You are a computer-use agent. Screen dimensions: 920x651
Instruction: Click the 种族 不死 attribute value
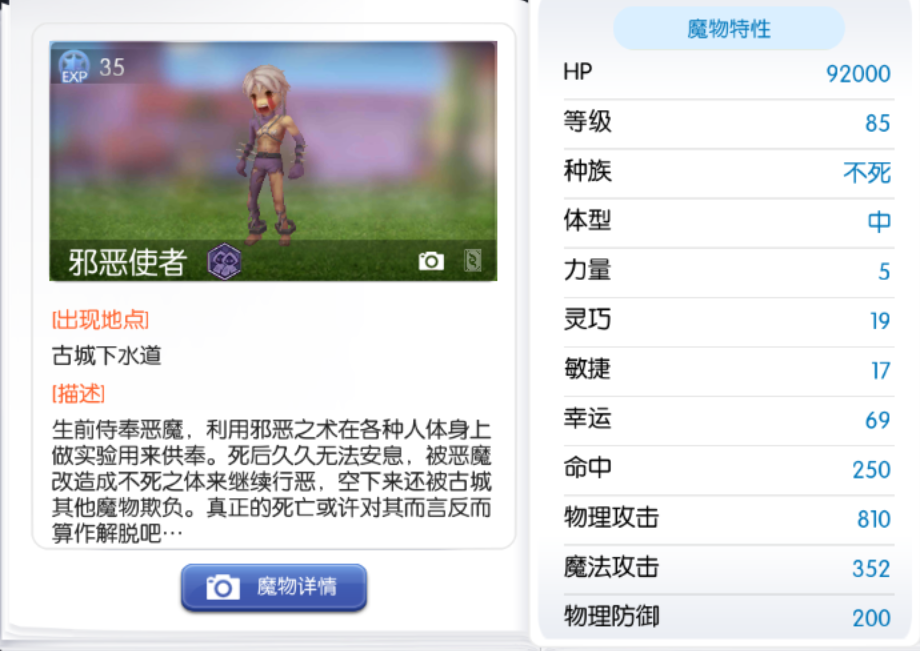pos(867,172)
